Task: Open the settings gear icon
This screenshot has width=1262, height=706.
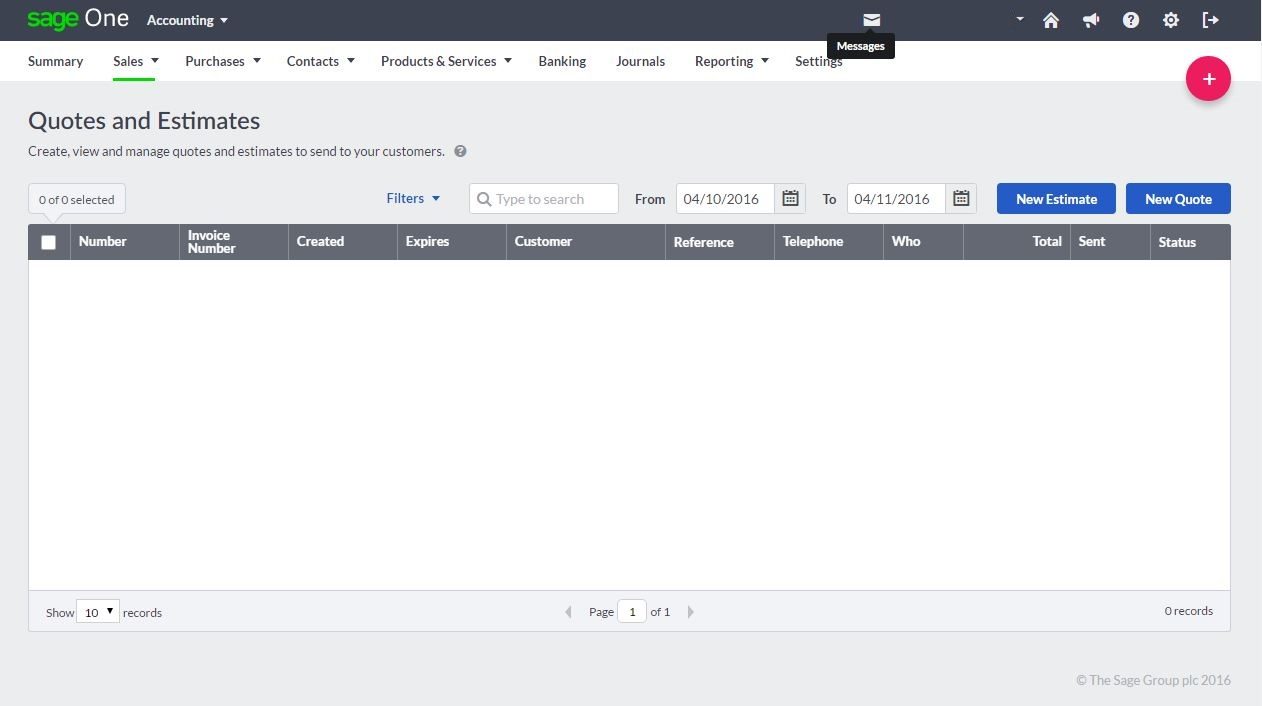Action: point(1170,20)
